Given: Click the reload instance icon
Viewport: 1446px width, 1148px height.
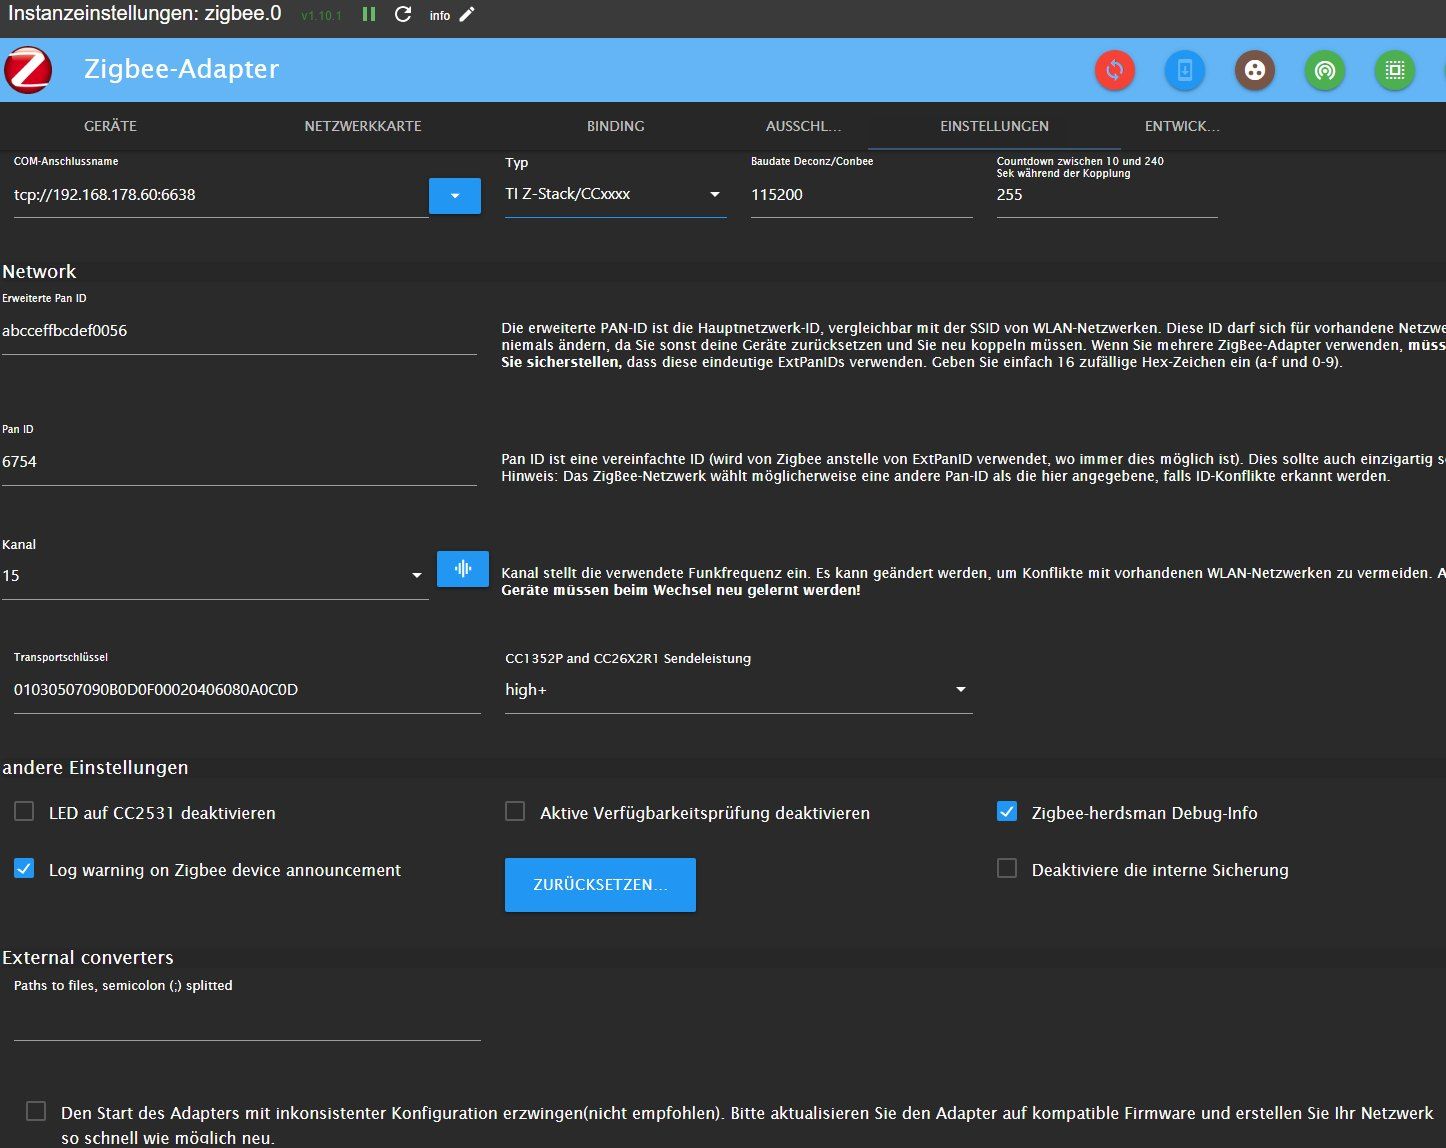Looking at the screenshot, I should coord(403,15).
